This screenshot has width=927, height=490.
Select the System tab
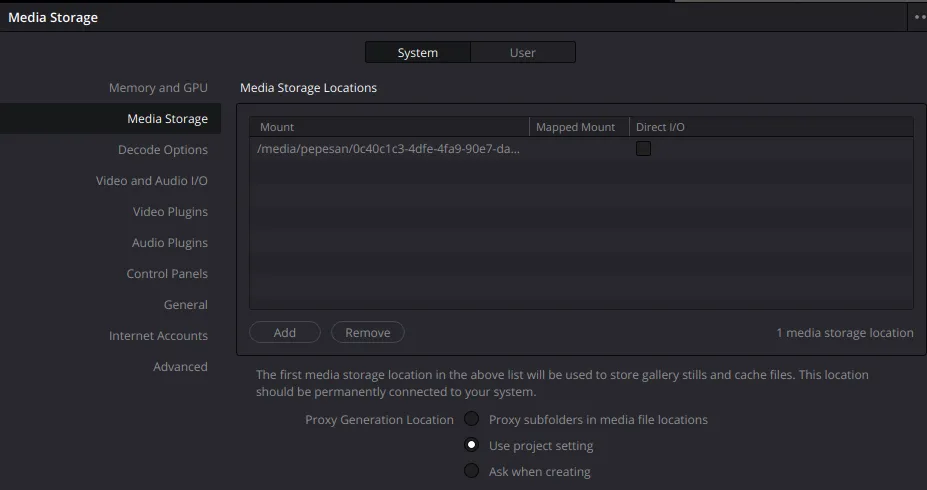click(x=417, y=52)
